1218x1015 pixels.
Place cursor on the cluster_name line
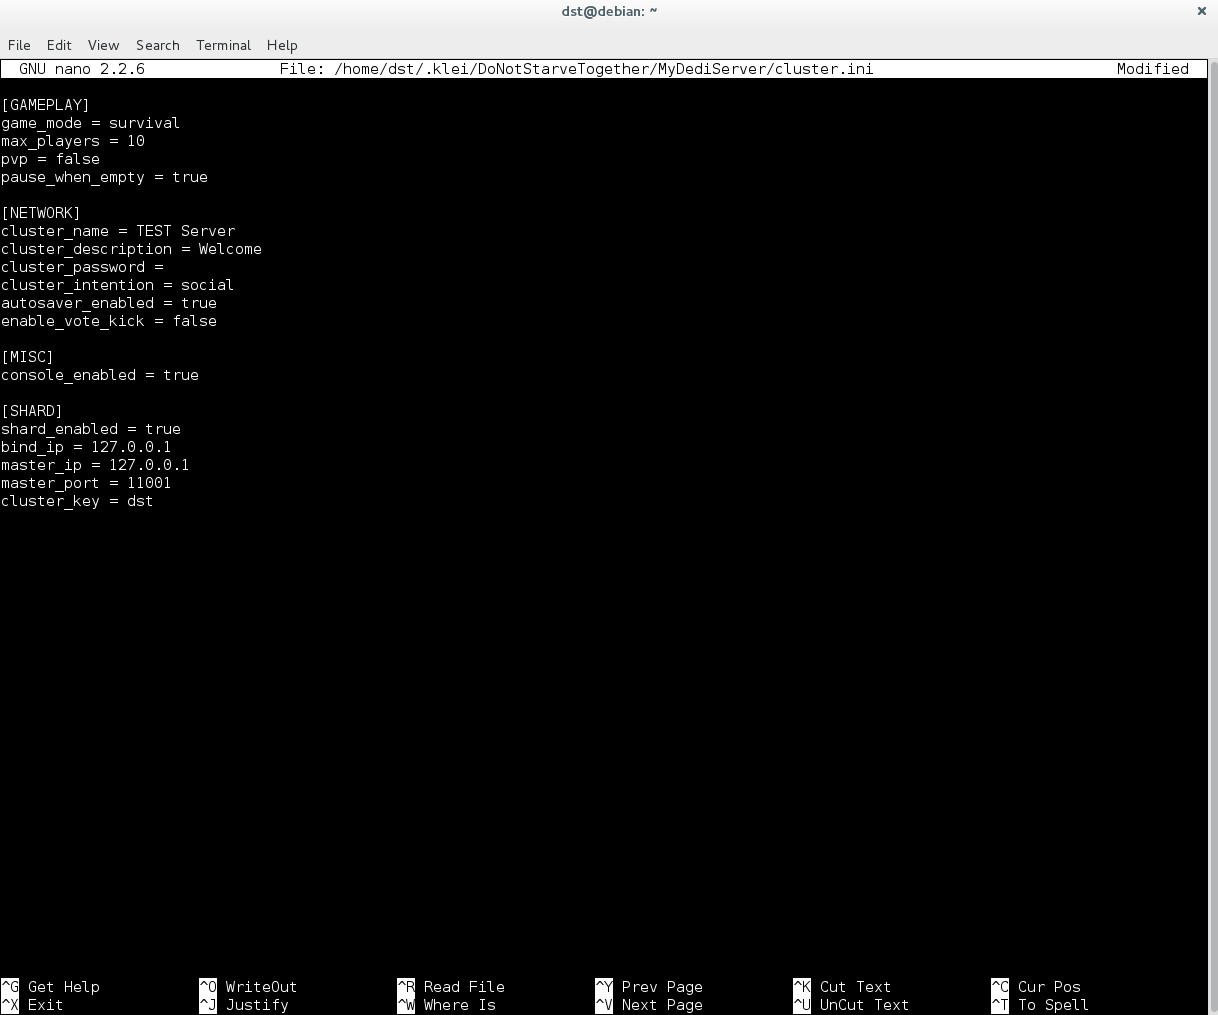(118, 231)
